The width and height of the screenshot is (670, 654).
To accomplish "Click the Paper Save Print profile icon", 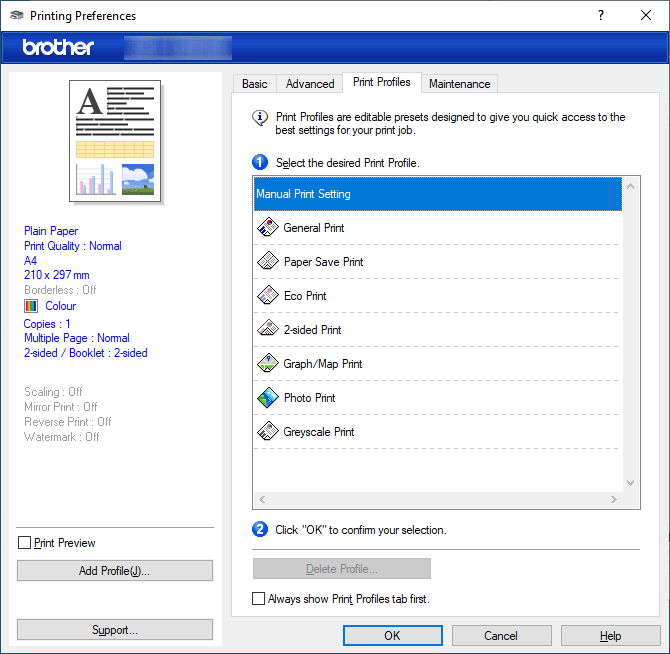I will click(267, 262).
